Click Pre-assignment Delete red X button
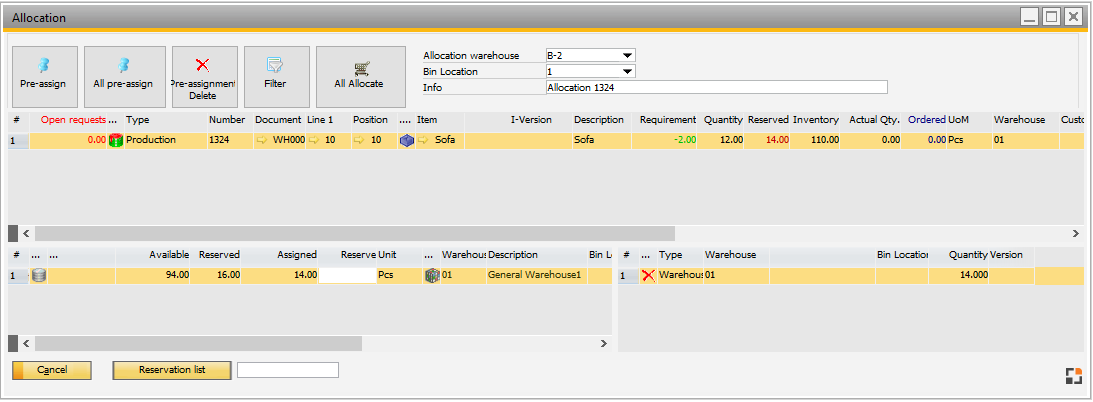This screenshot has width=1093, height=402. tap(204, 76)
